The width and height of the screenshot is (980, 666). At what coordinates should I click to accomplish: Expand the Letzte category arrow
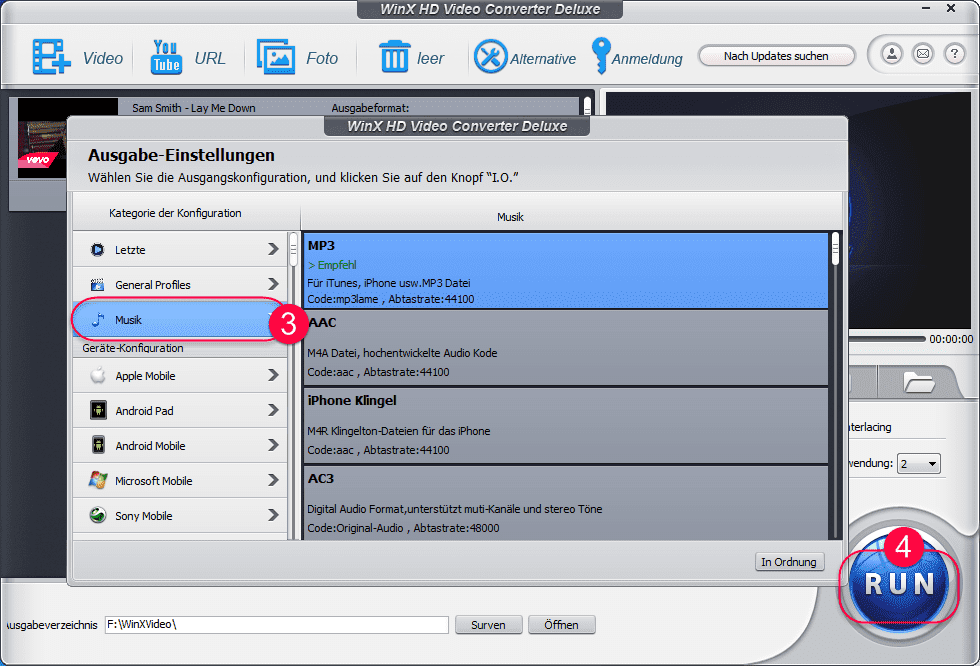[273, 249]
